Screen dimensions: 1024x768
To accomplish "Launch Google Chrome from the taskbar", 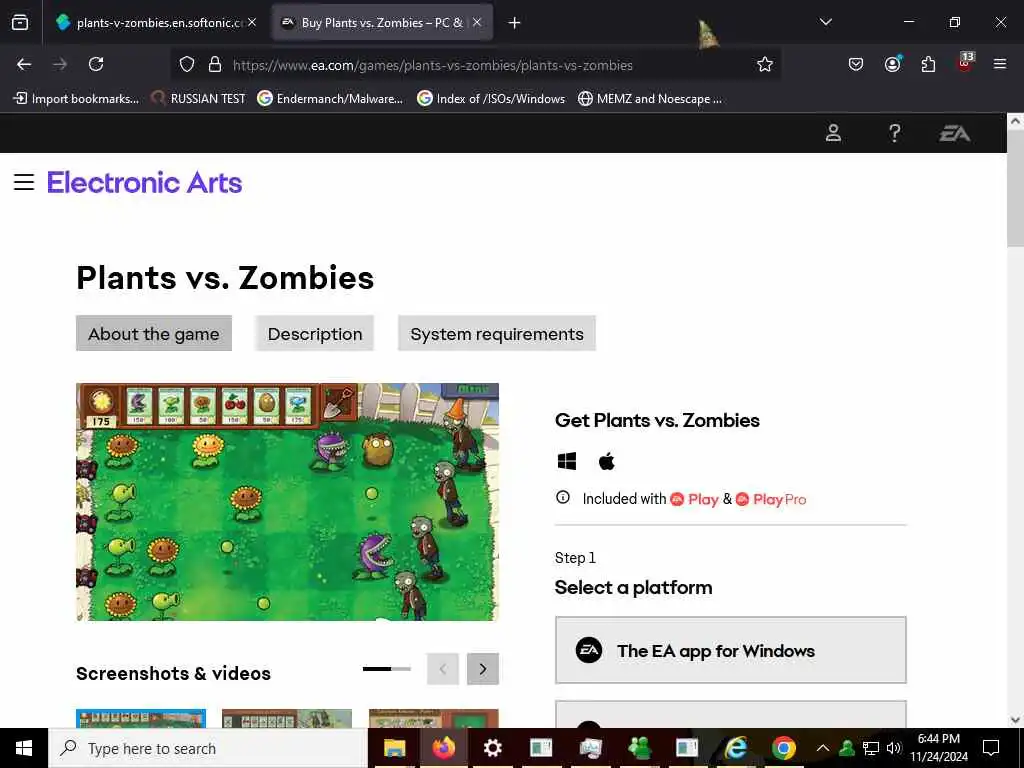I will pos(784,748).
